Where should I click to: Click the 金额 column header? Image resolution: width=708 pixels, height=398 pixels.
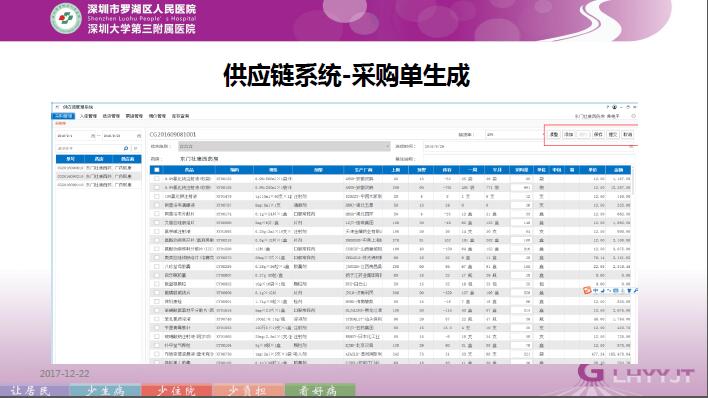618,170
